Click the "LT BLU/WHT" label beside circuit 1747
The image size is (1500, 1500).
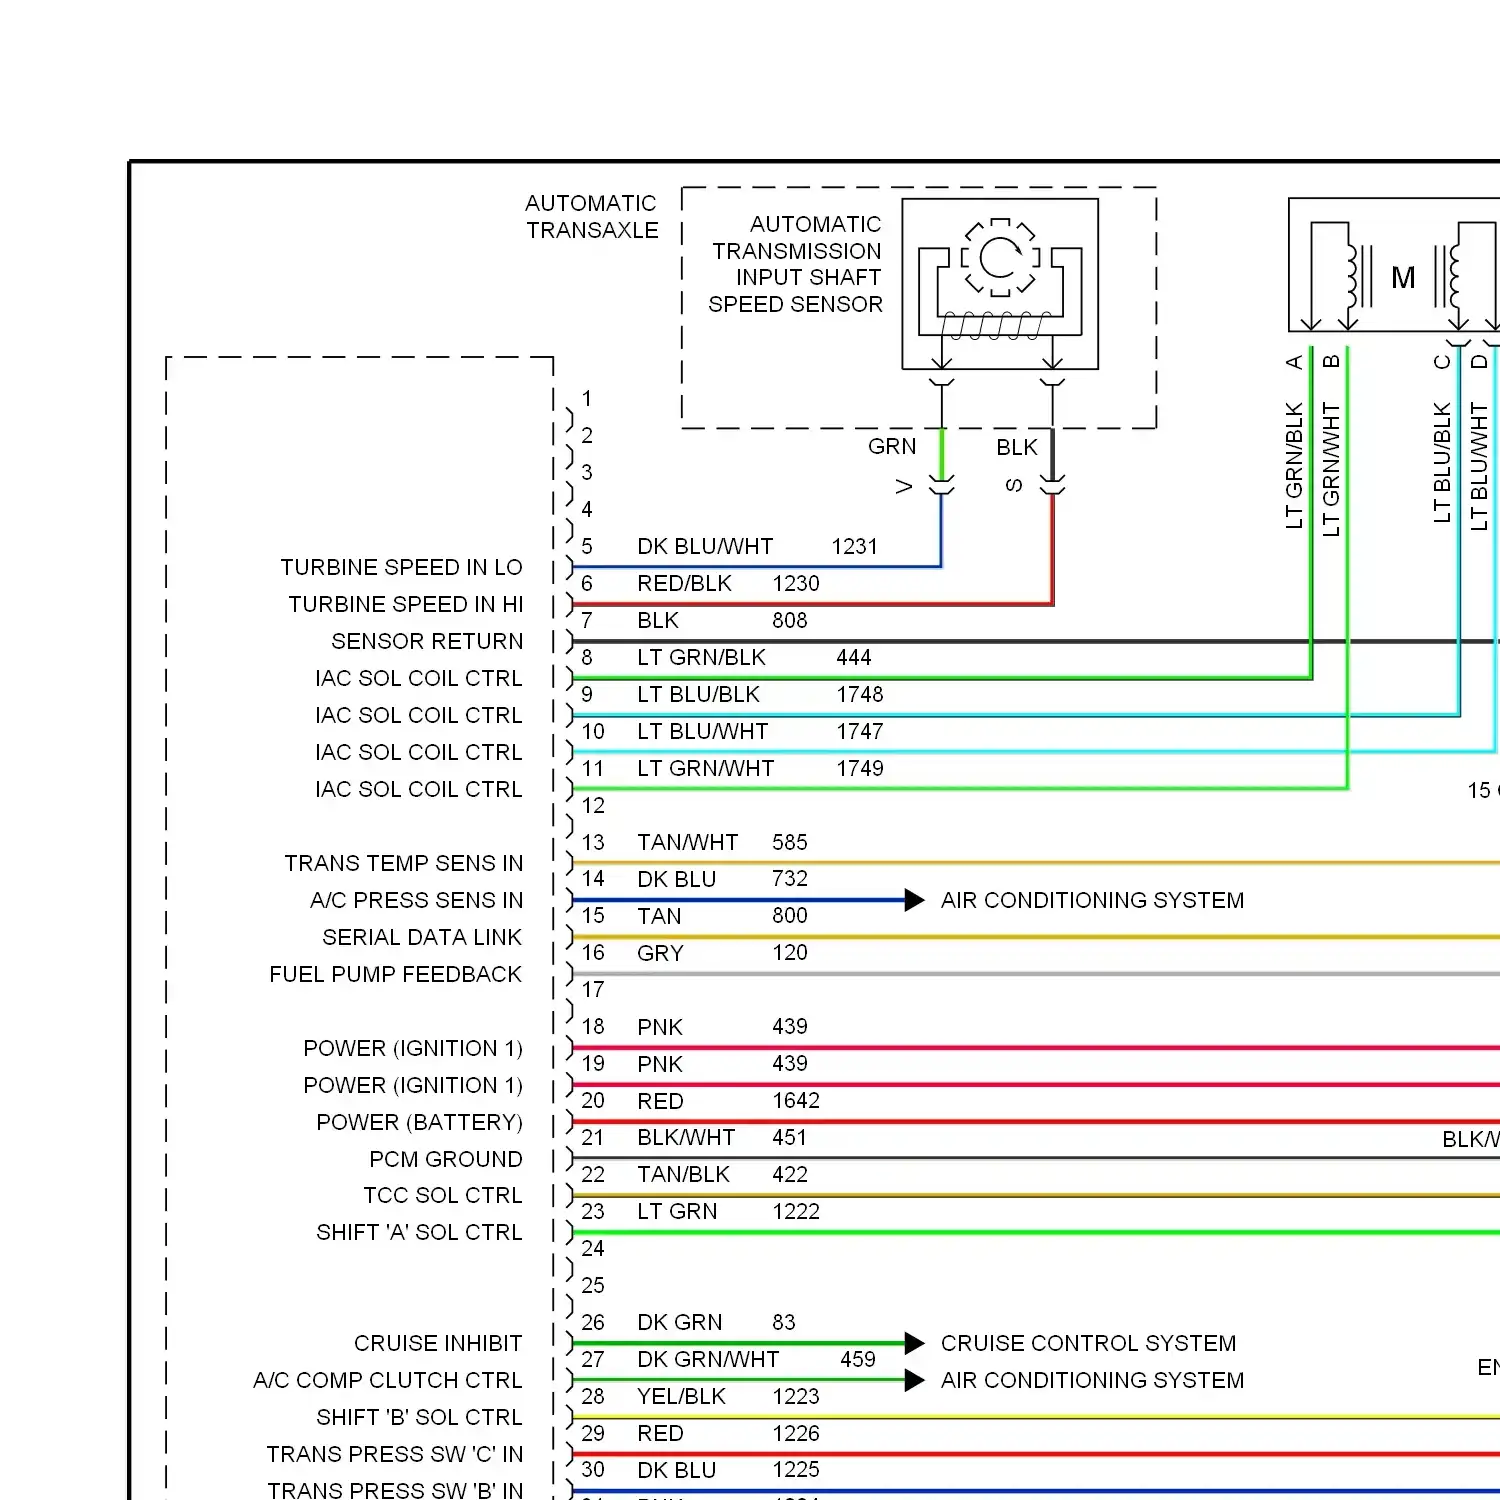click(703, 732)
